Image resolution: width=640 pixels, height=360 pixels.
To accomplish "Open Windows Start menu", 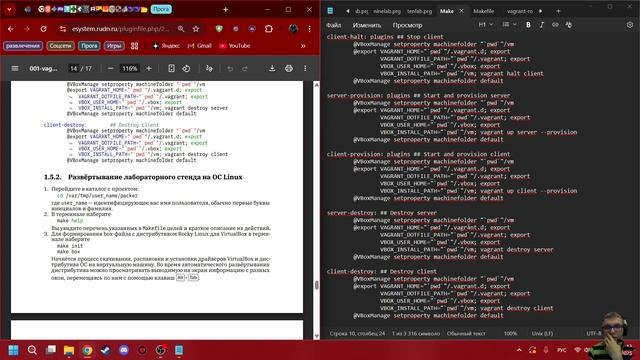I will point(13,350).
